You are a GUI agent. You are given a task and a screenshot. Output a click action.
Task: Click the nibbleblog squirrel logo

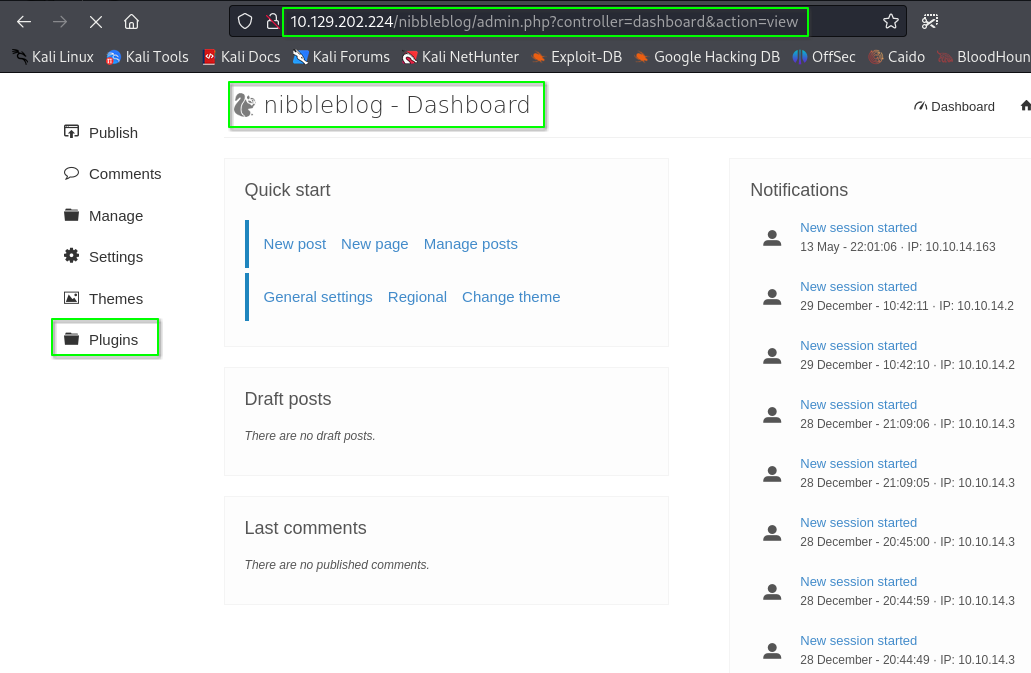point(245,104)
